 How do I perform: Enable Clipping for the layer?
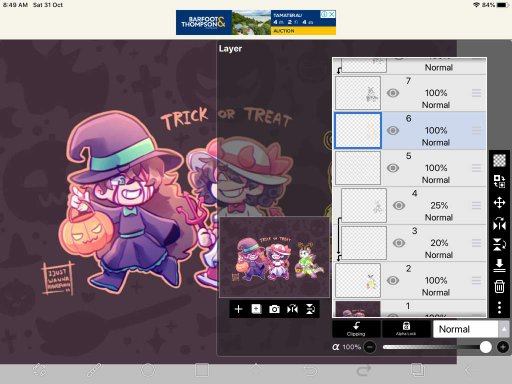click(356, 329)
